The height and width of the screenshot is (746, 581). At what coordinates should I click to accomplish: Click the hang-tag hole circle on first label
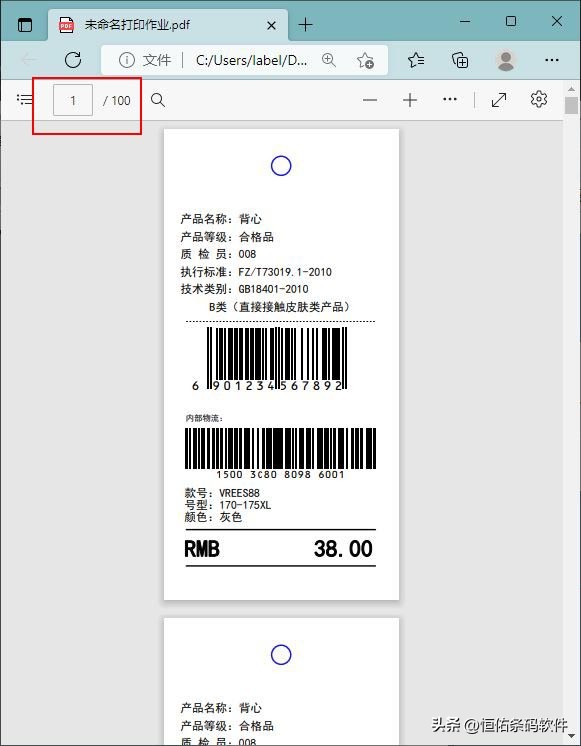pyautogui.click(x=281, y=166)
